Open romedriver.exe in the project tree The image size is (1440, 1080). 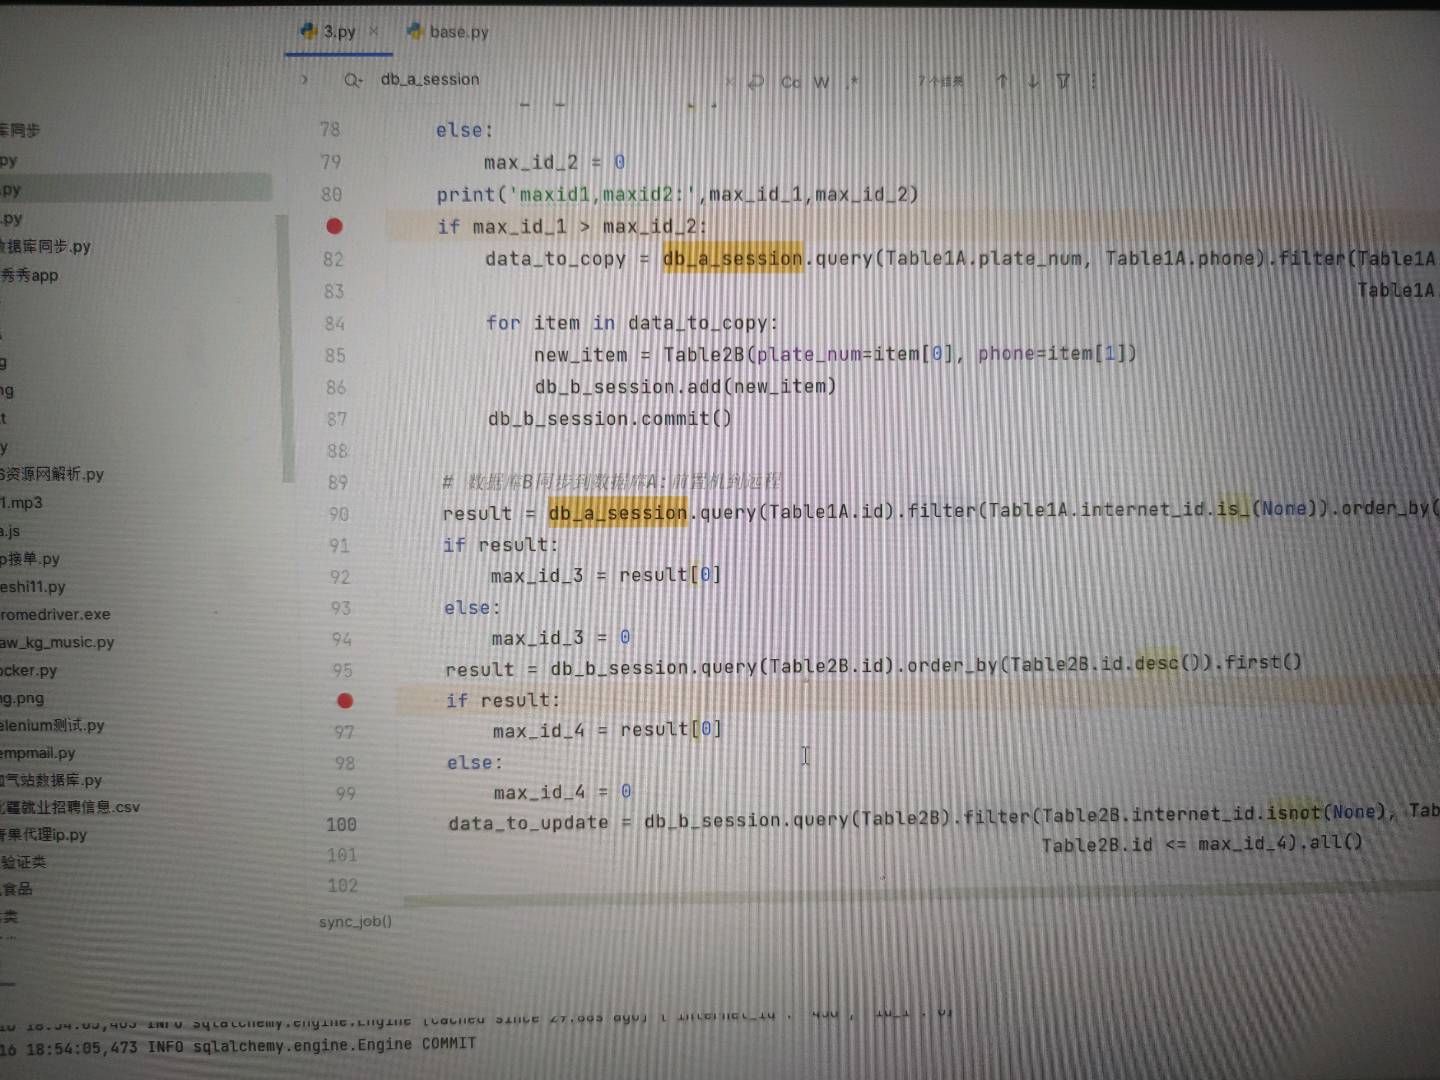[x=56, y=614]
